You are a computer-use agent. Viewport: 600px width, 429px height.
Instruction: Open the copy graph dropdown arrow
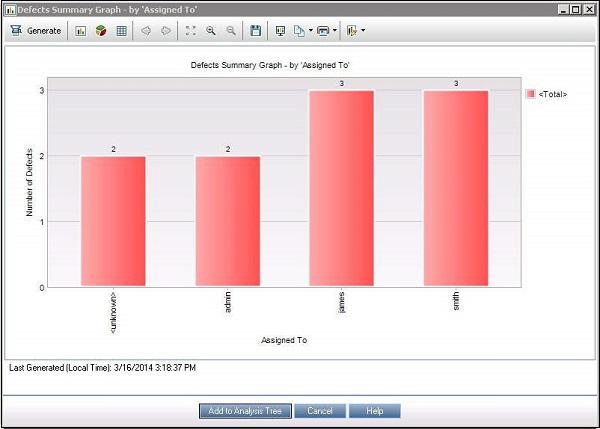click(312, 31)
